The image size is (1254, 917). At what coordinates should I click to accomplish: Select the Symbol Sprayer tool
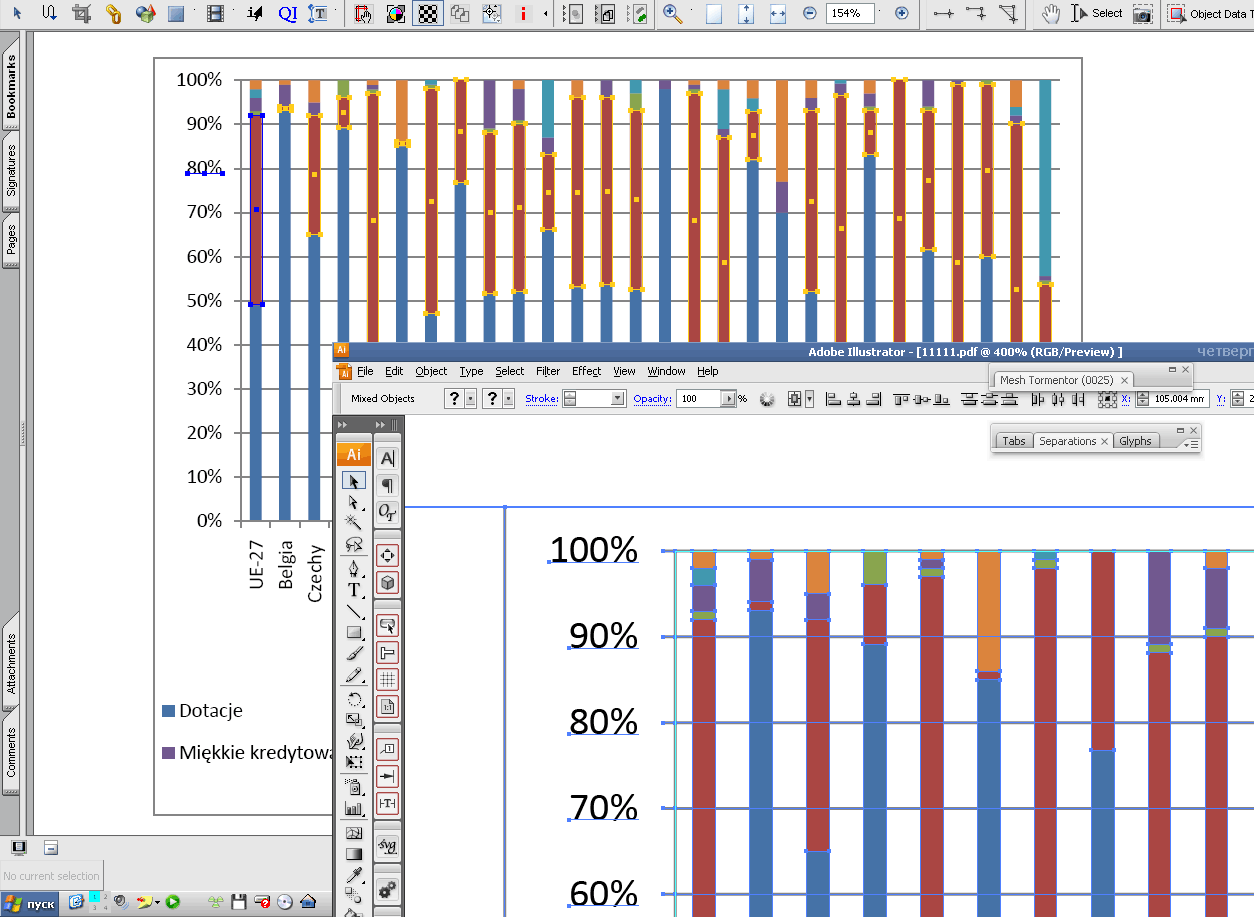tap(353, 787)
